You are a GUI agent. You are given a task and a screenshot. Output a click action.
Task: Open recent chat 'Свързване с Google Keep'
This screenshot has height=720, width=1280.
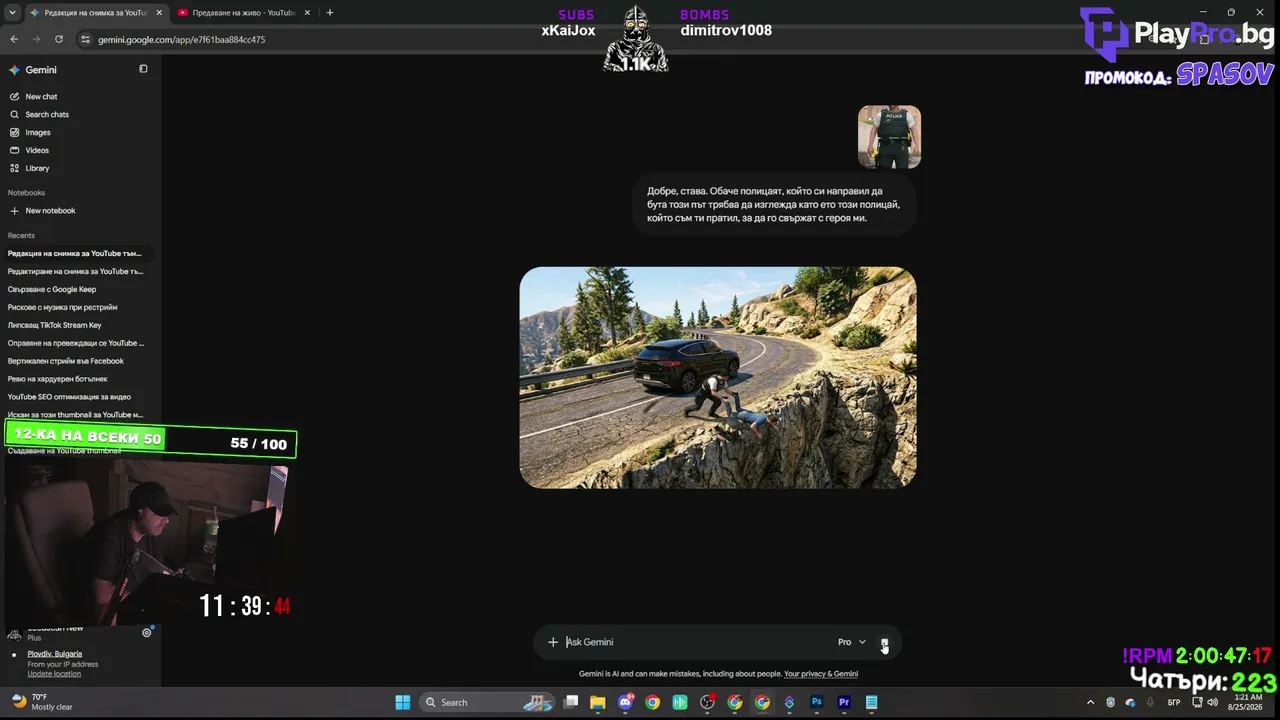point(52,290)
